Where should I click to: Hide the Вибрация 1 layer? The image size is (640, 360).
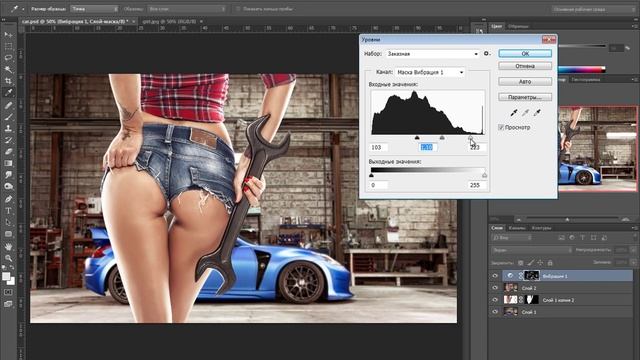click(x=495, y=276)
